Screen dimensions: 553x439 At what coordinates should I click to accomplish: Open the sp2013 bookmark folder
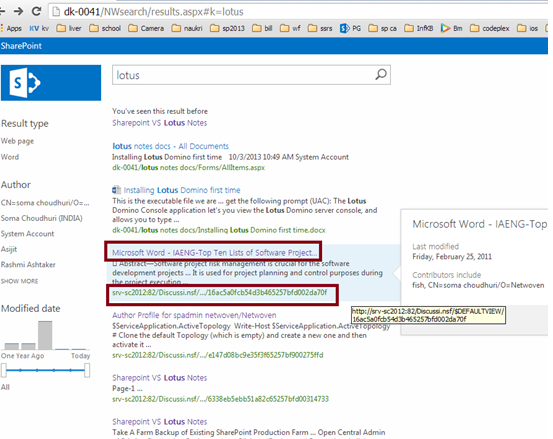coord(227,28)
